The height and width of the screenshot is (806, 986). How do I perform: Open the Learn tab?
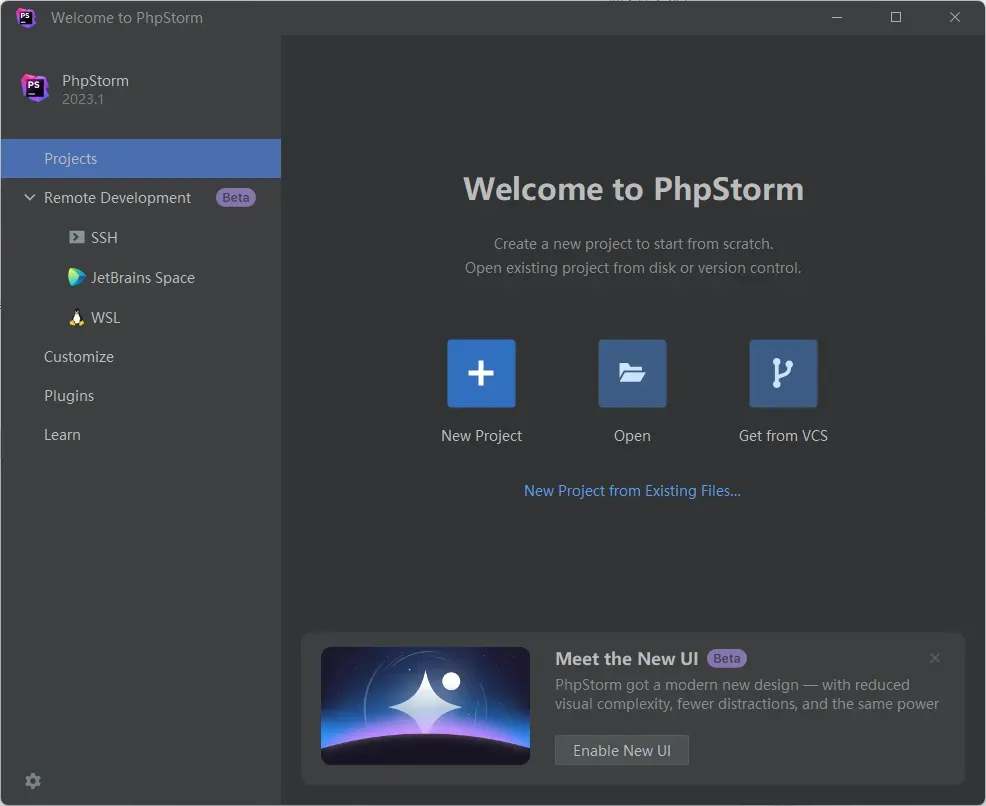62,434
